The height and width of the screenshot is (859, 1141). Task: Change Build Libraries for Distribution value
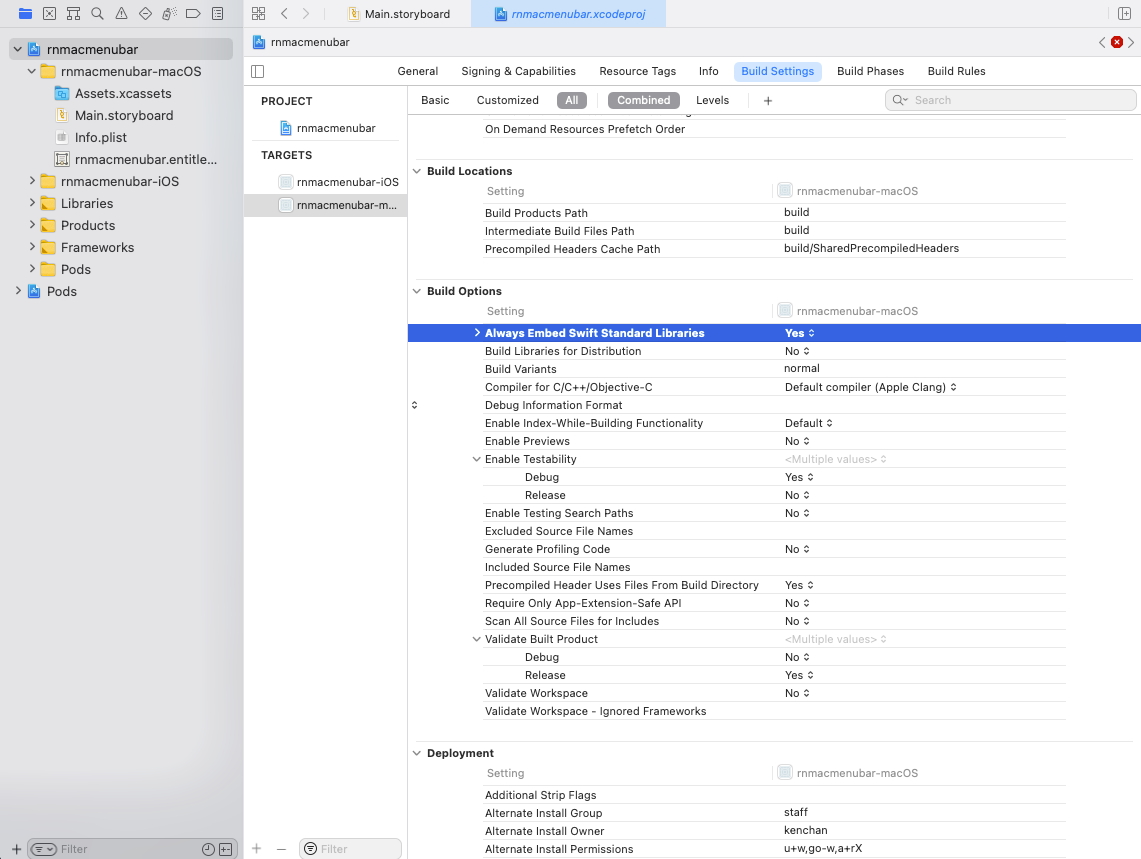(x=798, y=351)
